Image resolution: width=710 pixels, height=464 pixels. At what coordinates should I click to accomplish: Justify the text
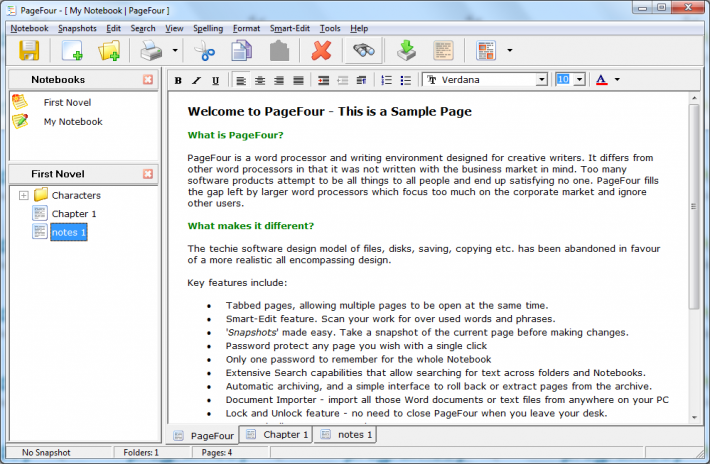[298, 80]
